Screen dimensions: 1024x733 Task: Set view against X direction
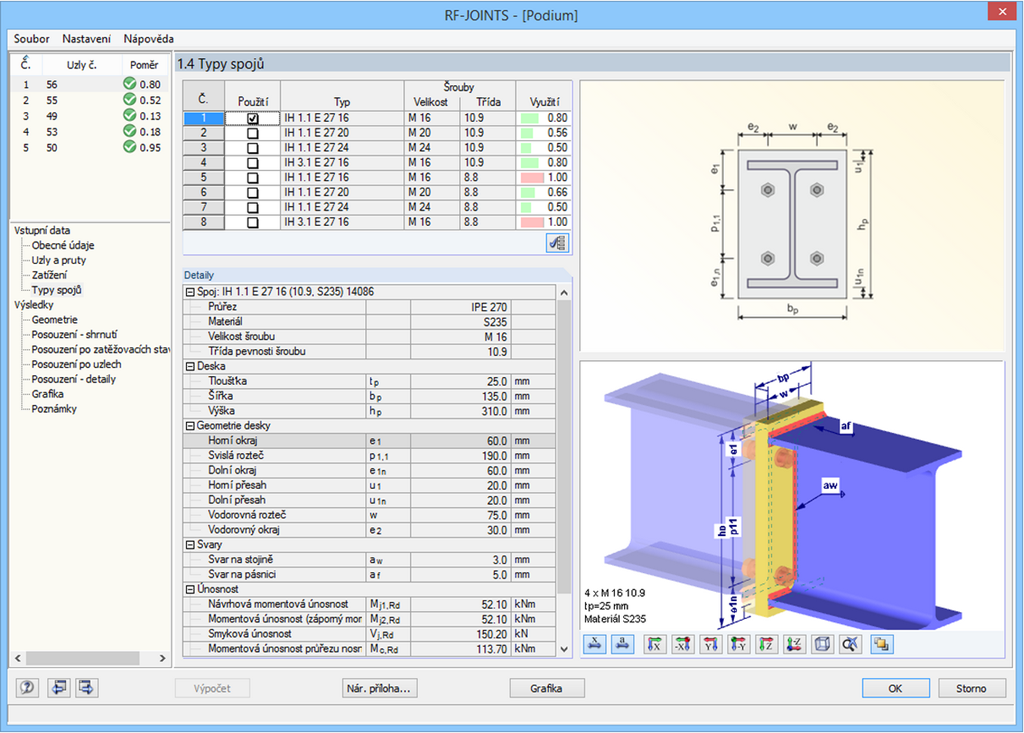pos(682,644)
